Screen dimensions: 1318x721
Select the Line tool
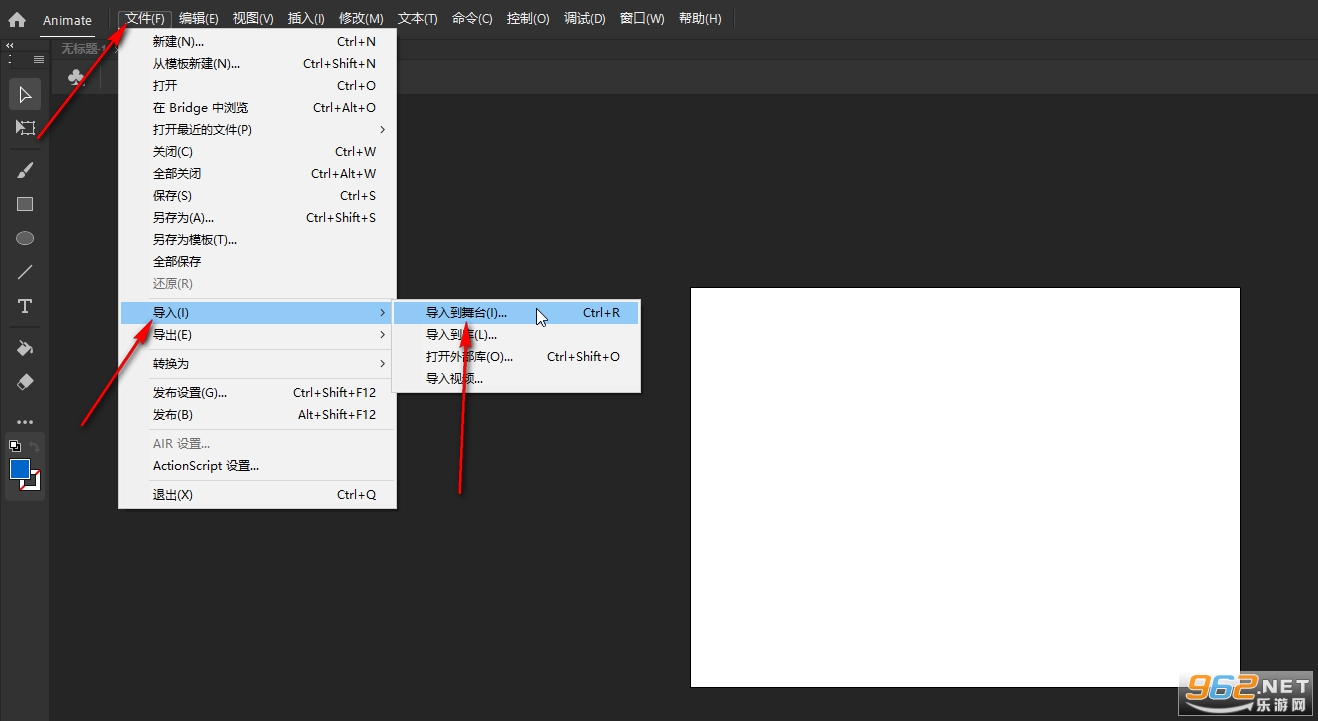tap(25, 272)
